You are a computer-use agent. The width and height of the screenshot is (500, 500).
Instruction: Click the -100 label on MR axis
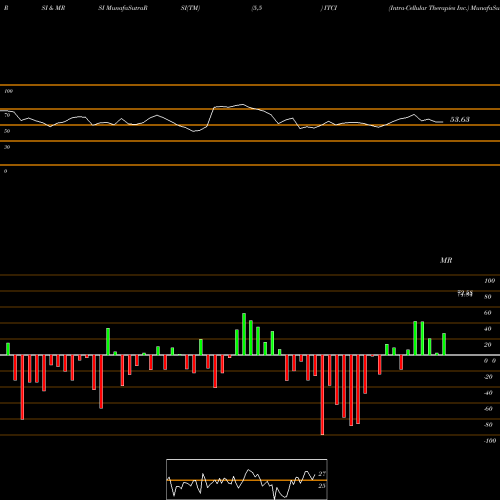[490, 441]
